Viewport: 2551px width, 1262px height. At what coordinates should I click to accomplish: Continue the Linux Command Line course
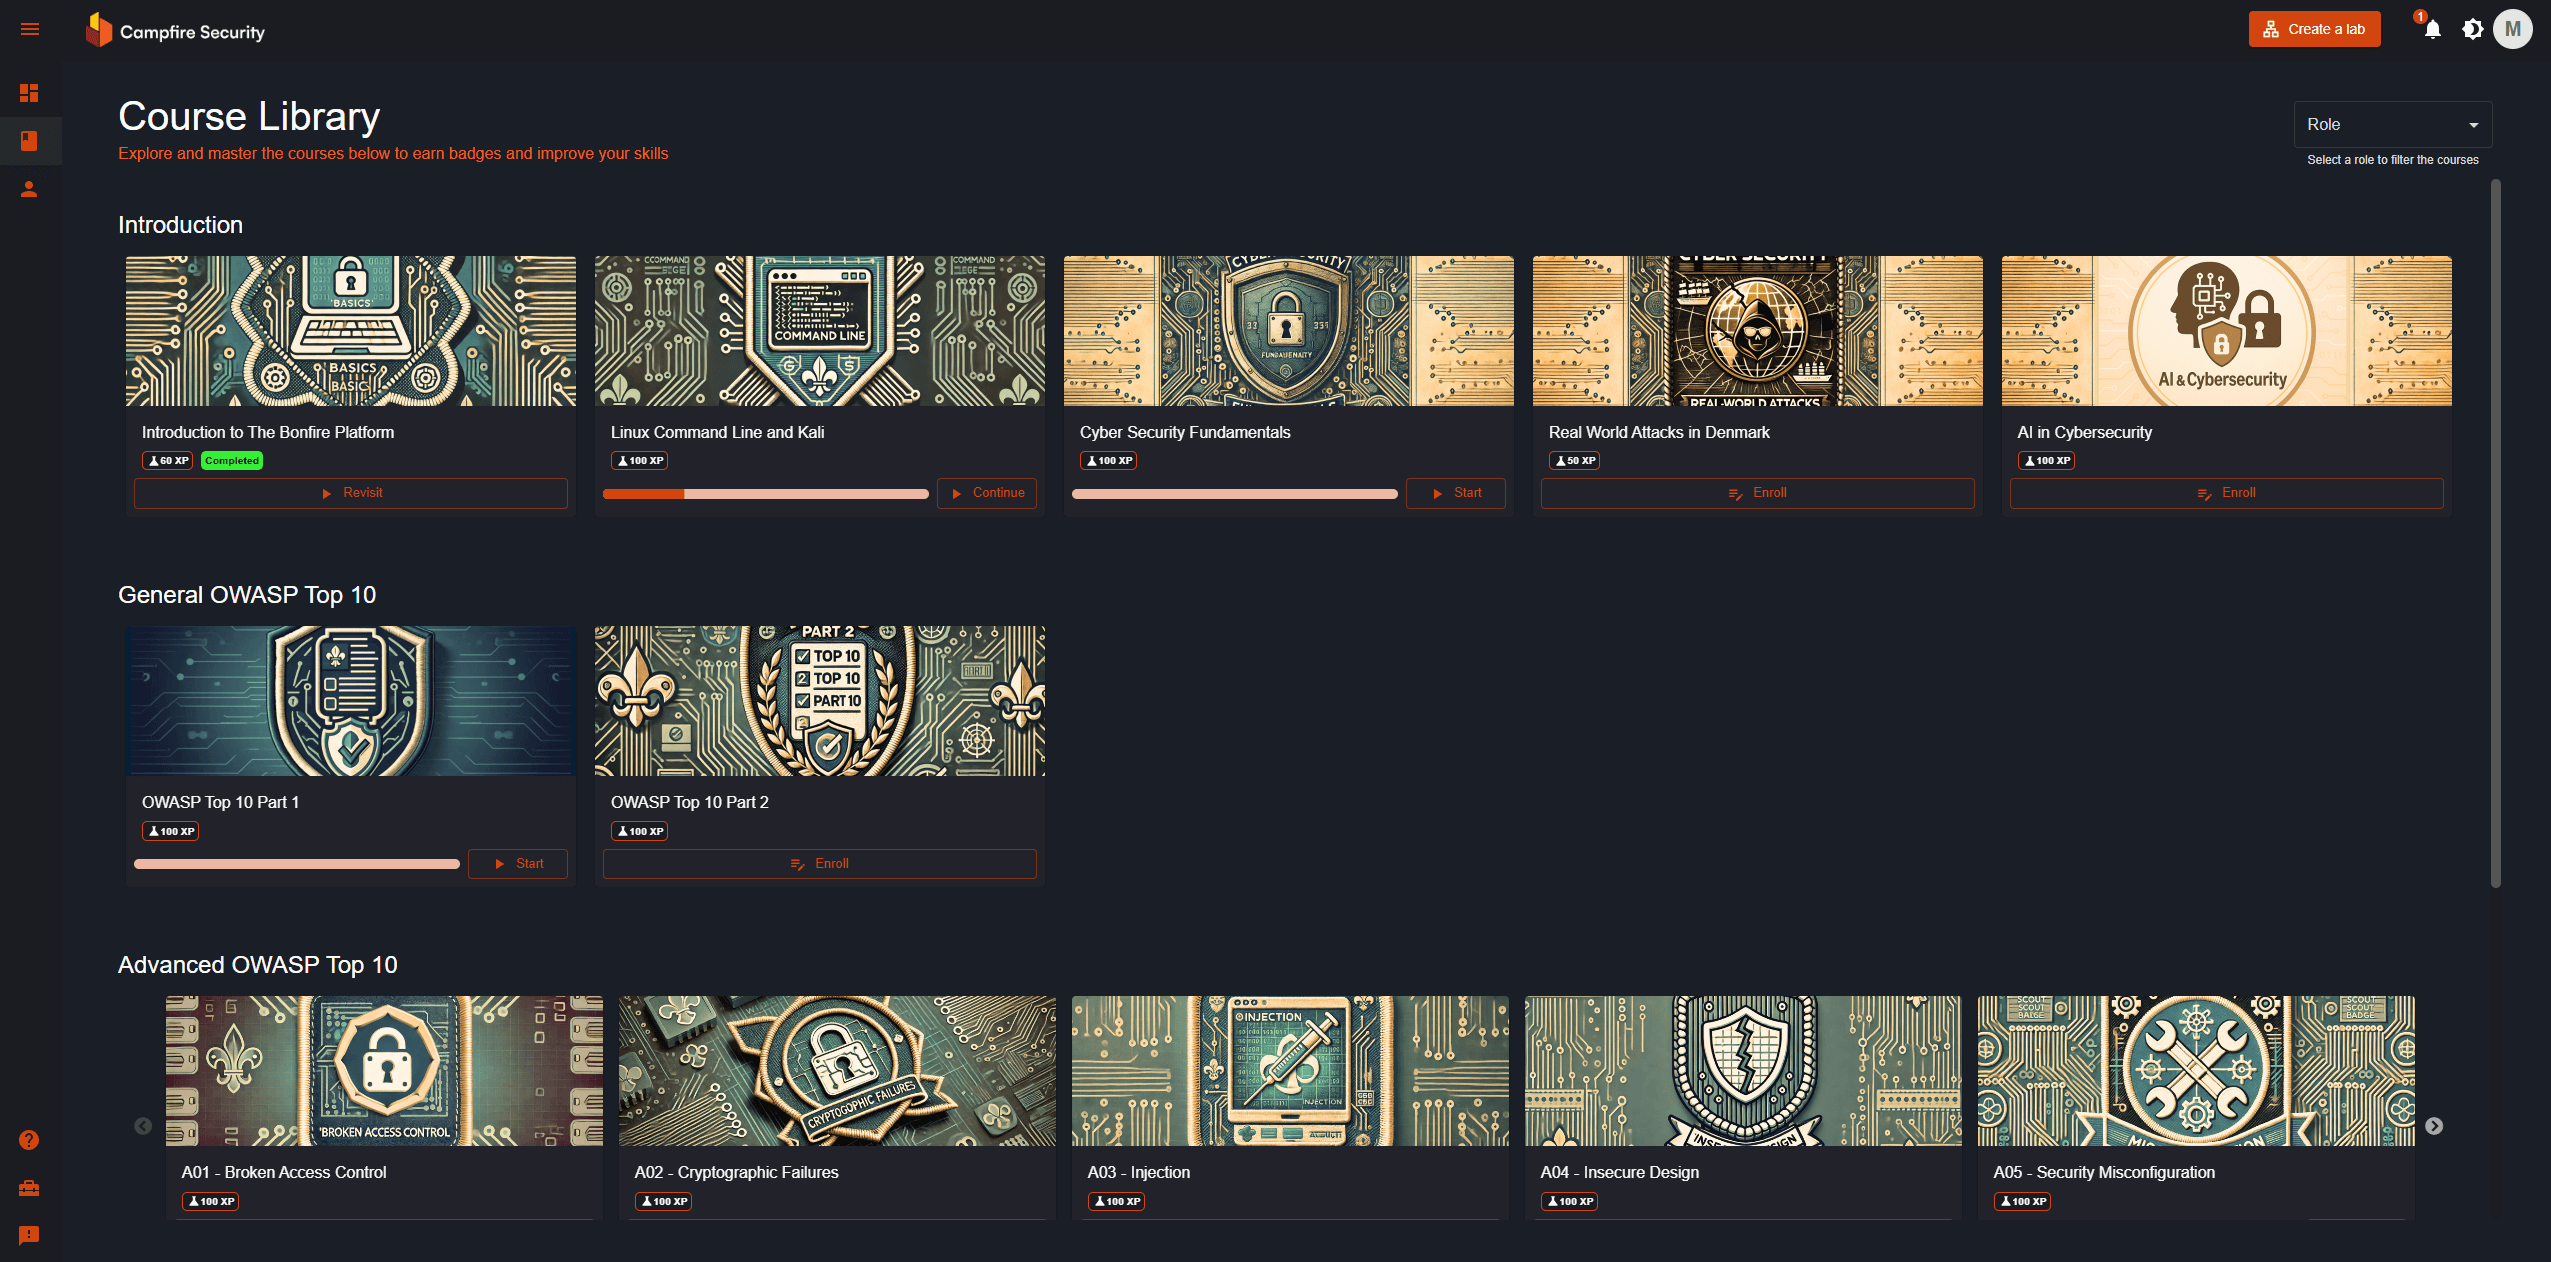point(986,493)
